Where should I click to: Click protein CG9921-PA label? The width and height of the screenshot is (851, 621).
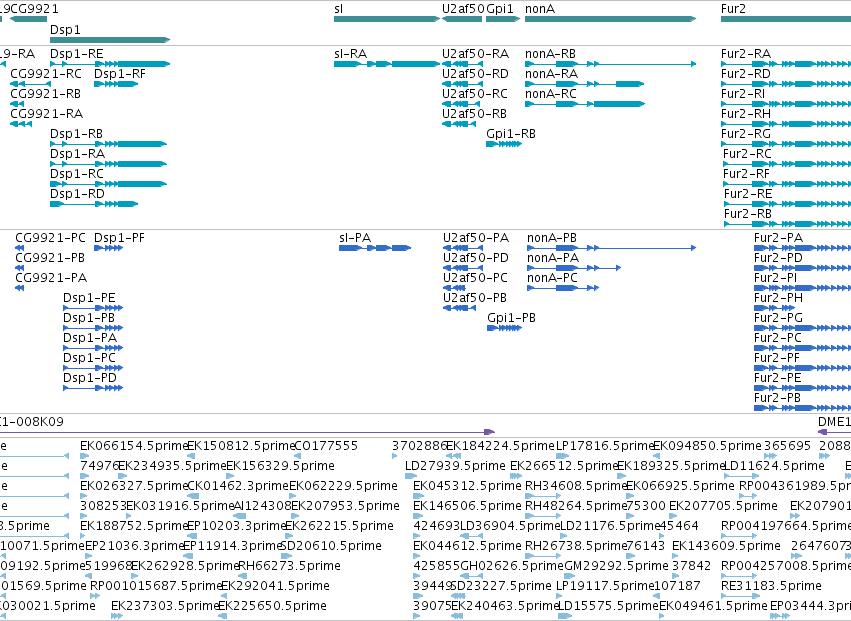(51, 278)
